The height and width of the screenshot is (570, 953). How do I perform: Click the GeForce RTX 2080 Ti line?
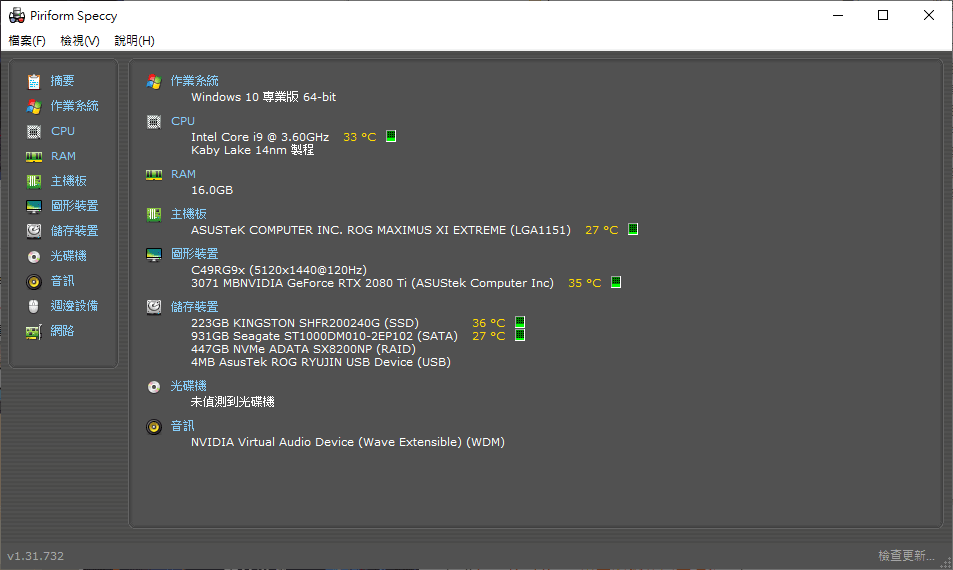pyautogui.click(x=373, y=283)
